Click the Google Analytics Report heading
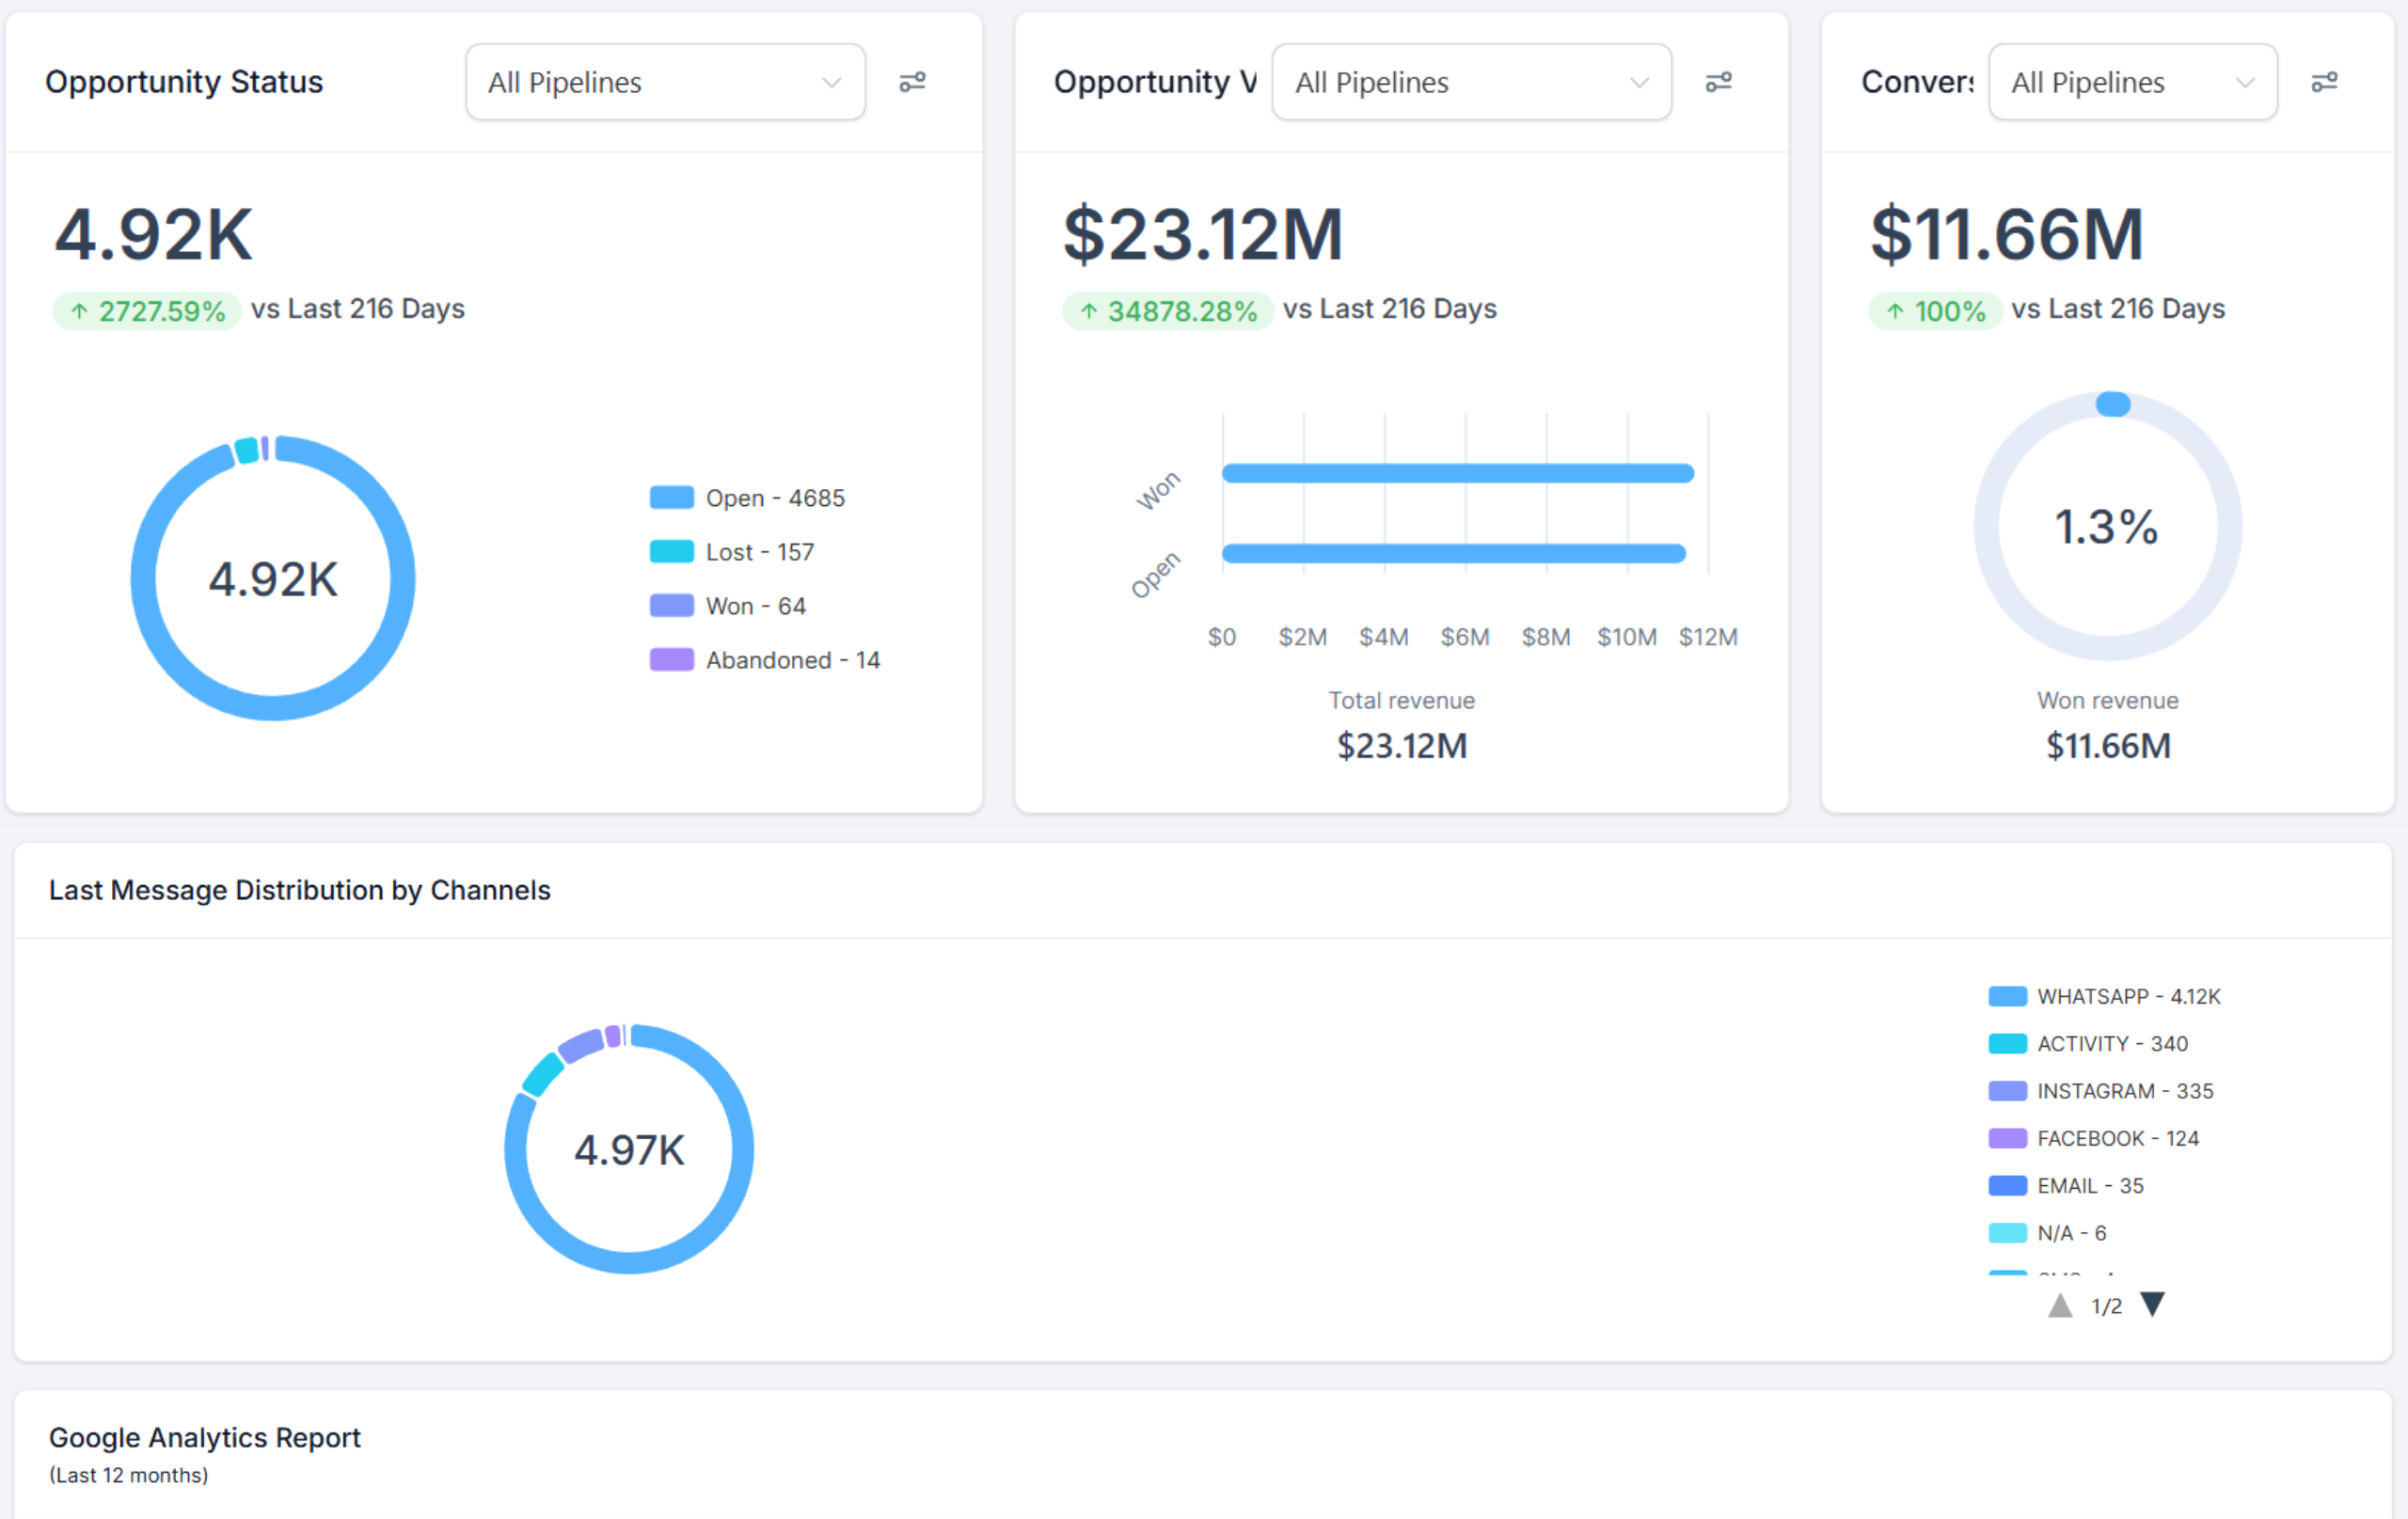Viewport: 2408px width, 1519px height. [204, 1437]
